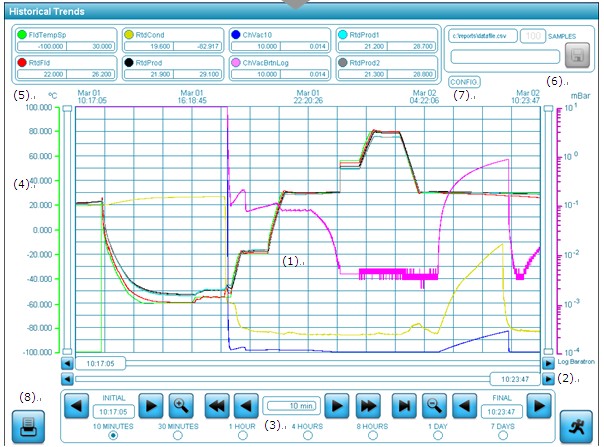
Task: Click the gray RtdProd2 color indicator
Action: (x=342, y=62)
